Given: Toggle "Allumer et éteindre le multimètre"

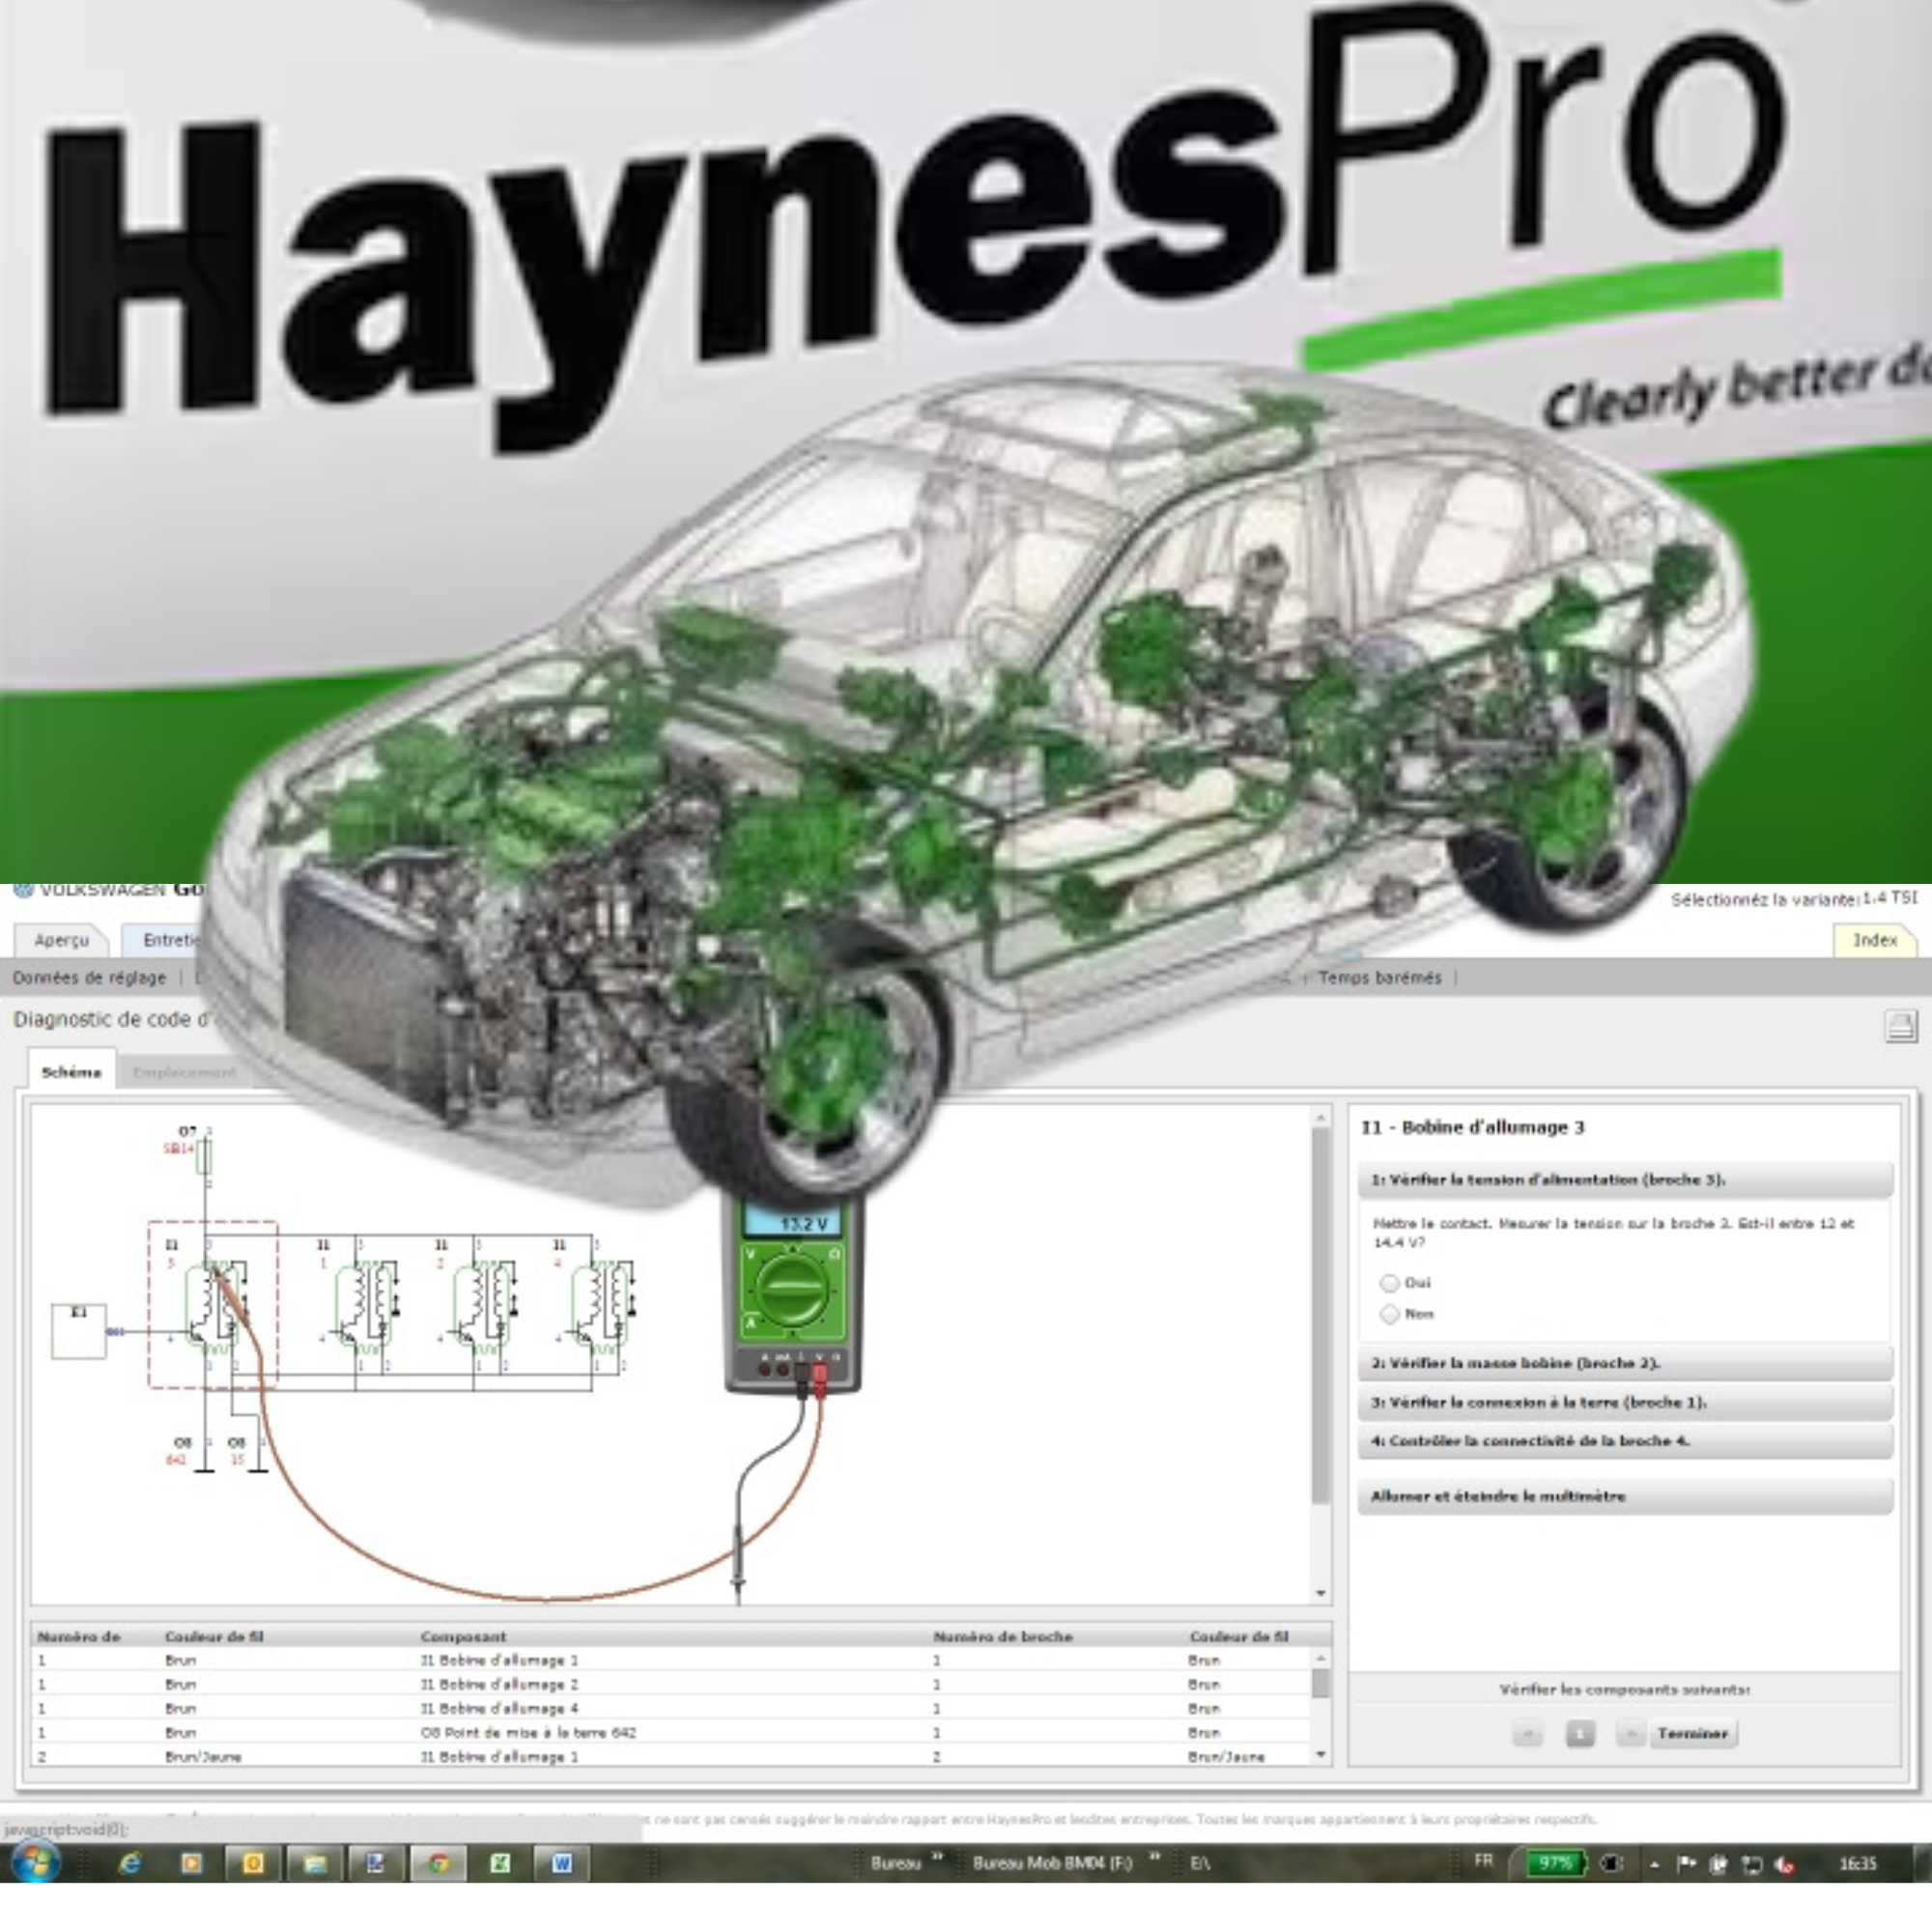Looking at the screenshot, I should coord(1625,1496).
